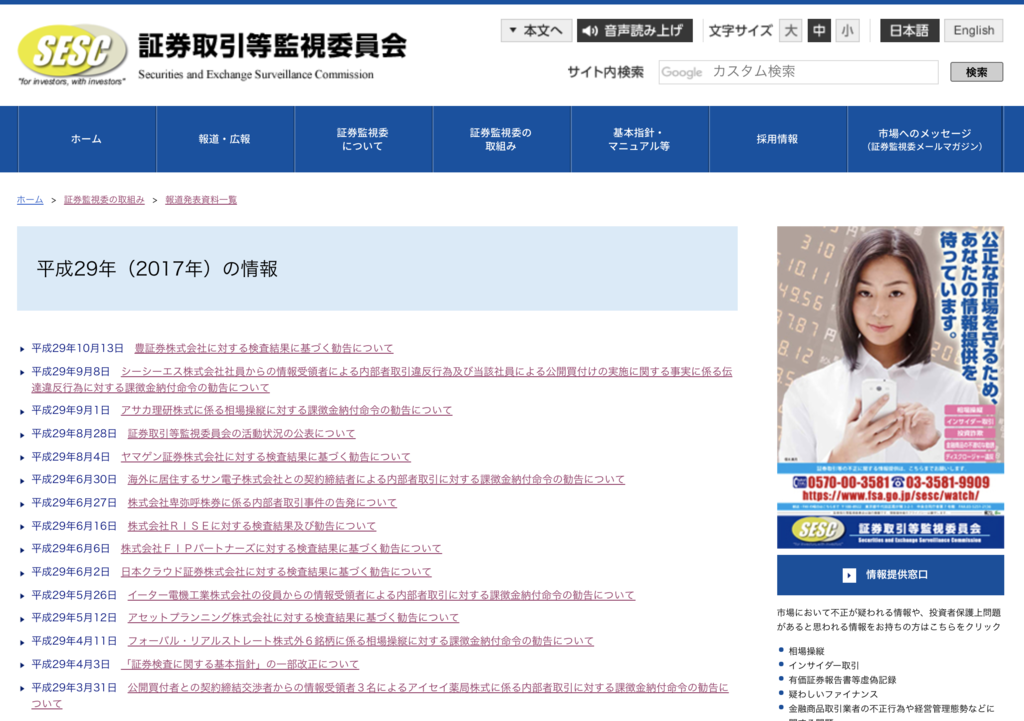1024x721 pixels.
Task: Open 豊証券株式会社 recommendation link
Action: 264,348
